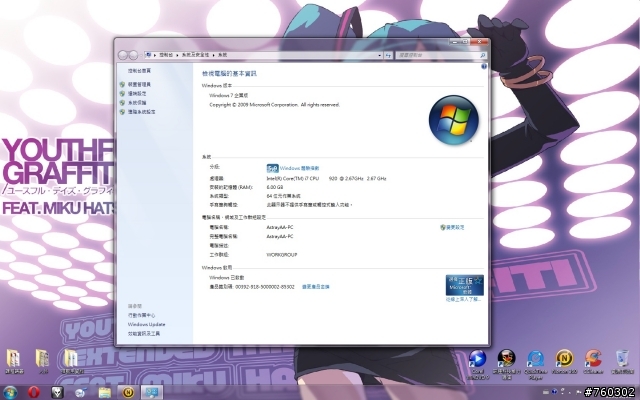640x400 pixels.
Task: Open the Recycle Bin desktop icon
Action: coord(622,362)
